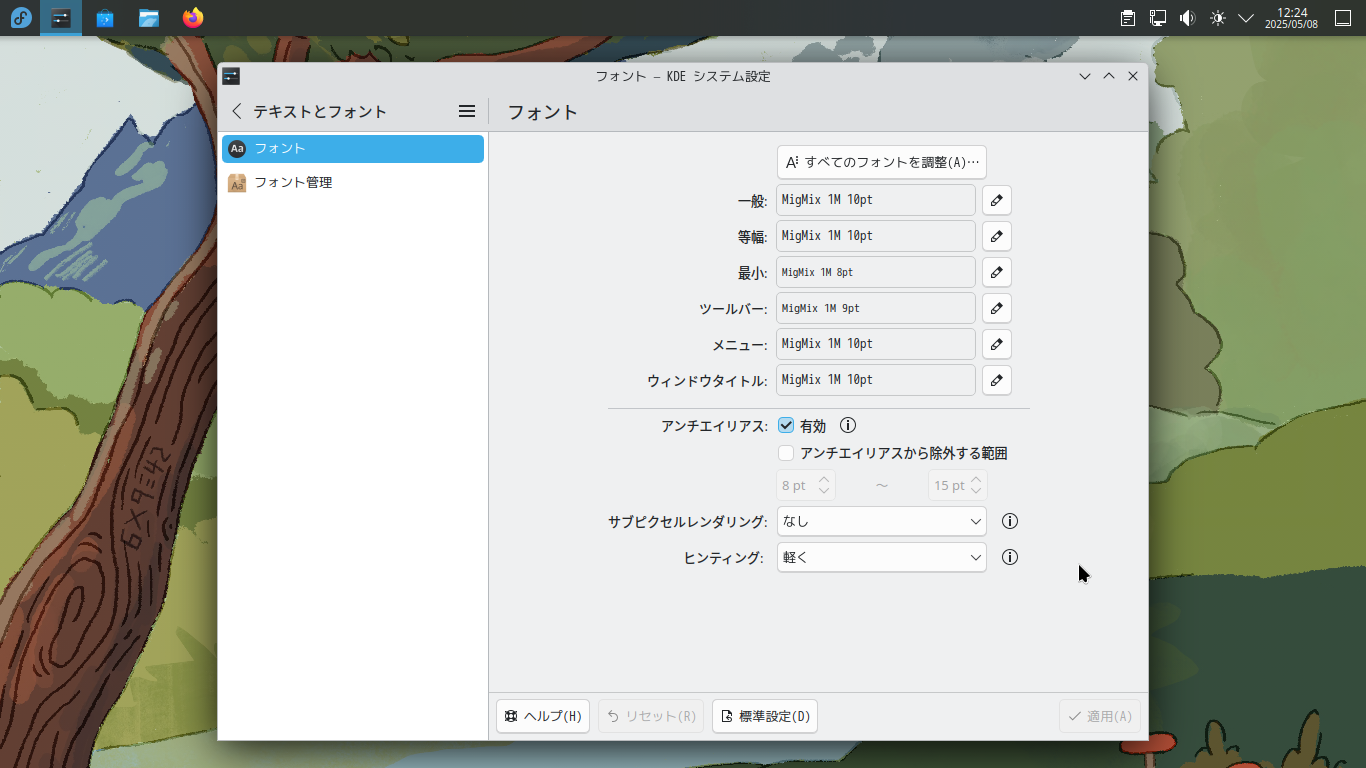This screenshot has width=1366, height=768.
Task: Toggle the アンチエイリアス 有効 checkbox
Action: (x=786, y=425)
